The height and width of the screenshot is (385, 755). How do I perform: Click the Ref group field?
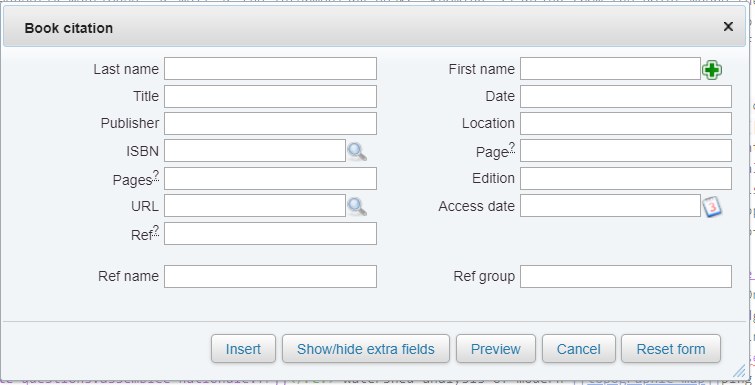(625, 276)
